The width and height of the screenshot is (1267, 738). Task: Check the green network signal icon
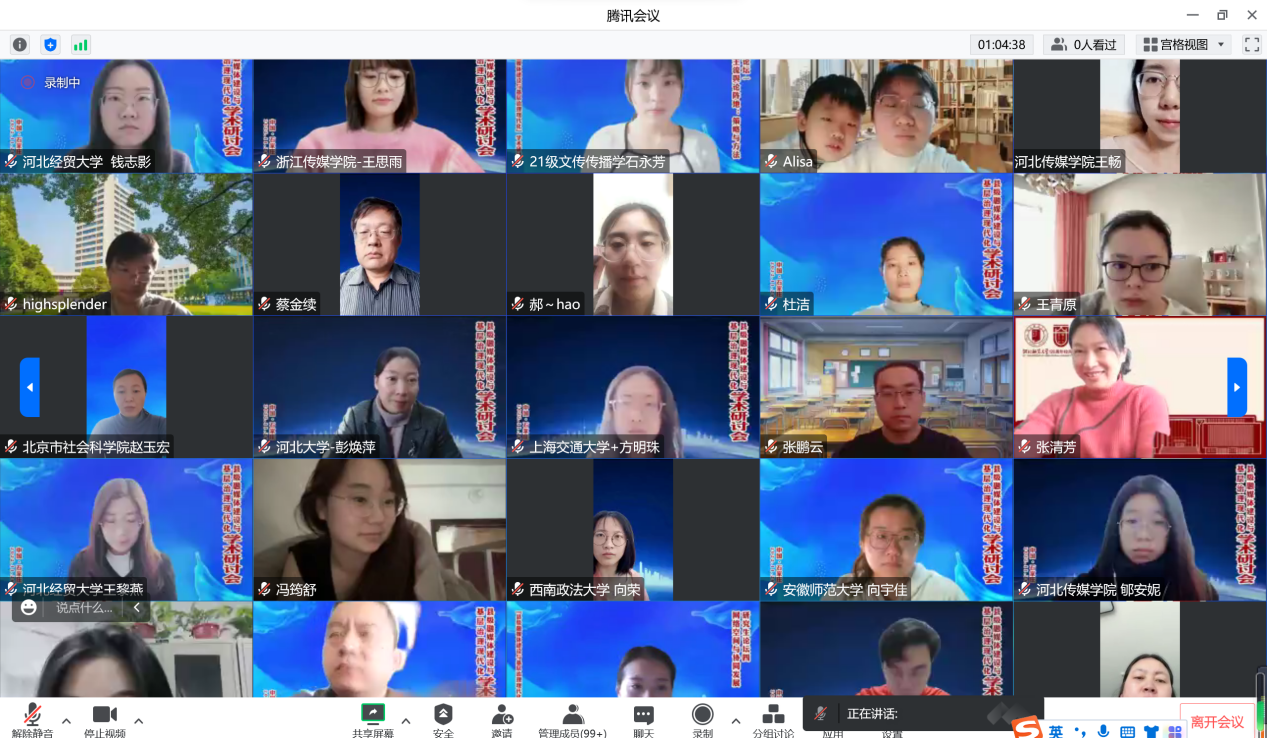coord(80,45)
